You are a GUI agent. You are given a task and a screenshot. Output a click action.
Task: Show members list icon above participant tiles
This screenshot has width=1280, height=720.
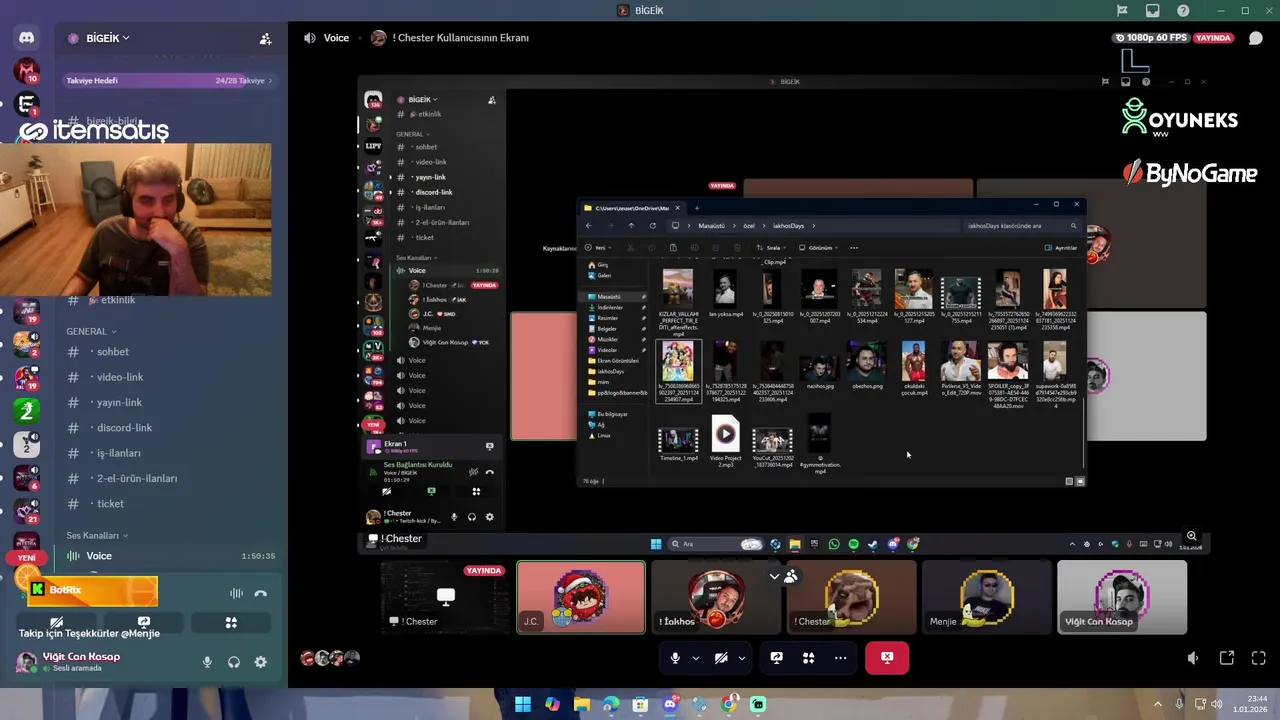click(791, 576)
